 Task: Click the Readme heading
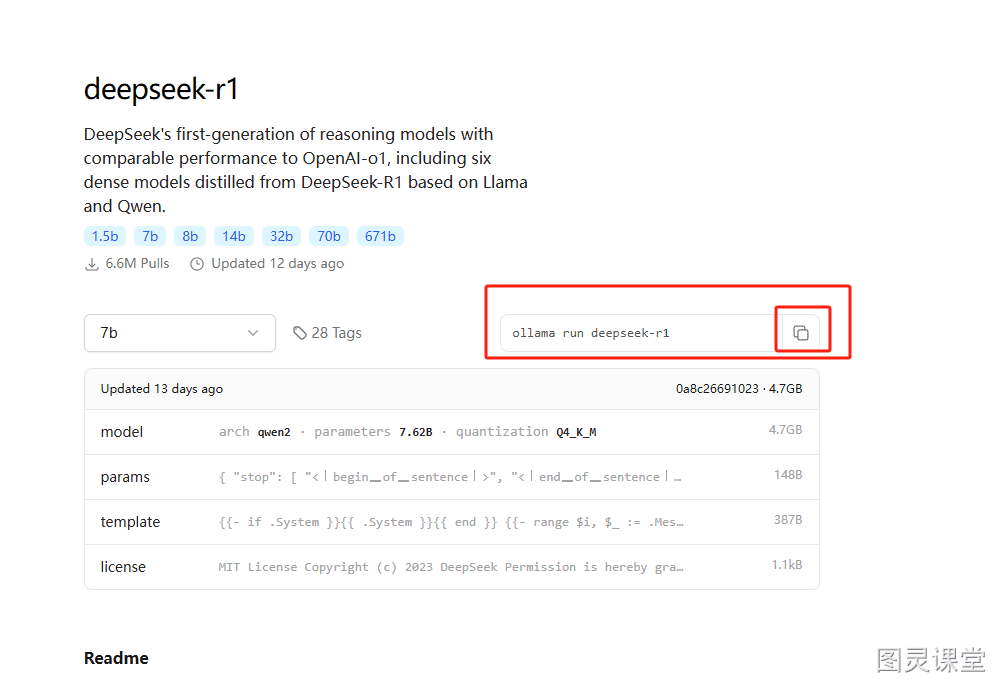pos(116,659)
